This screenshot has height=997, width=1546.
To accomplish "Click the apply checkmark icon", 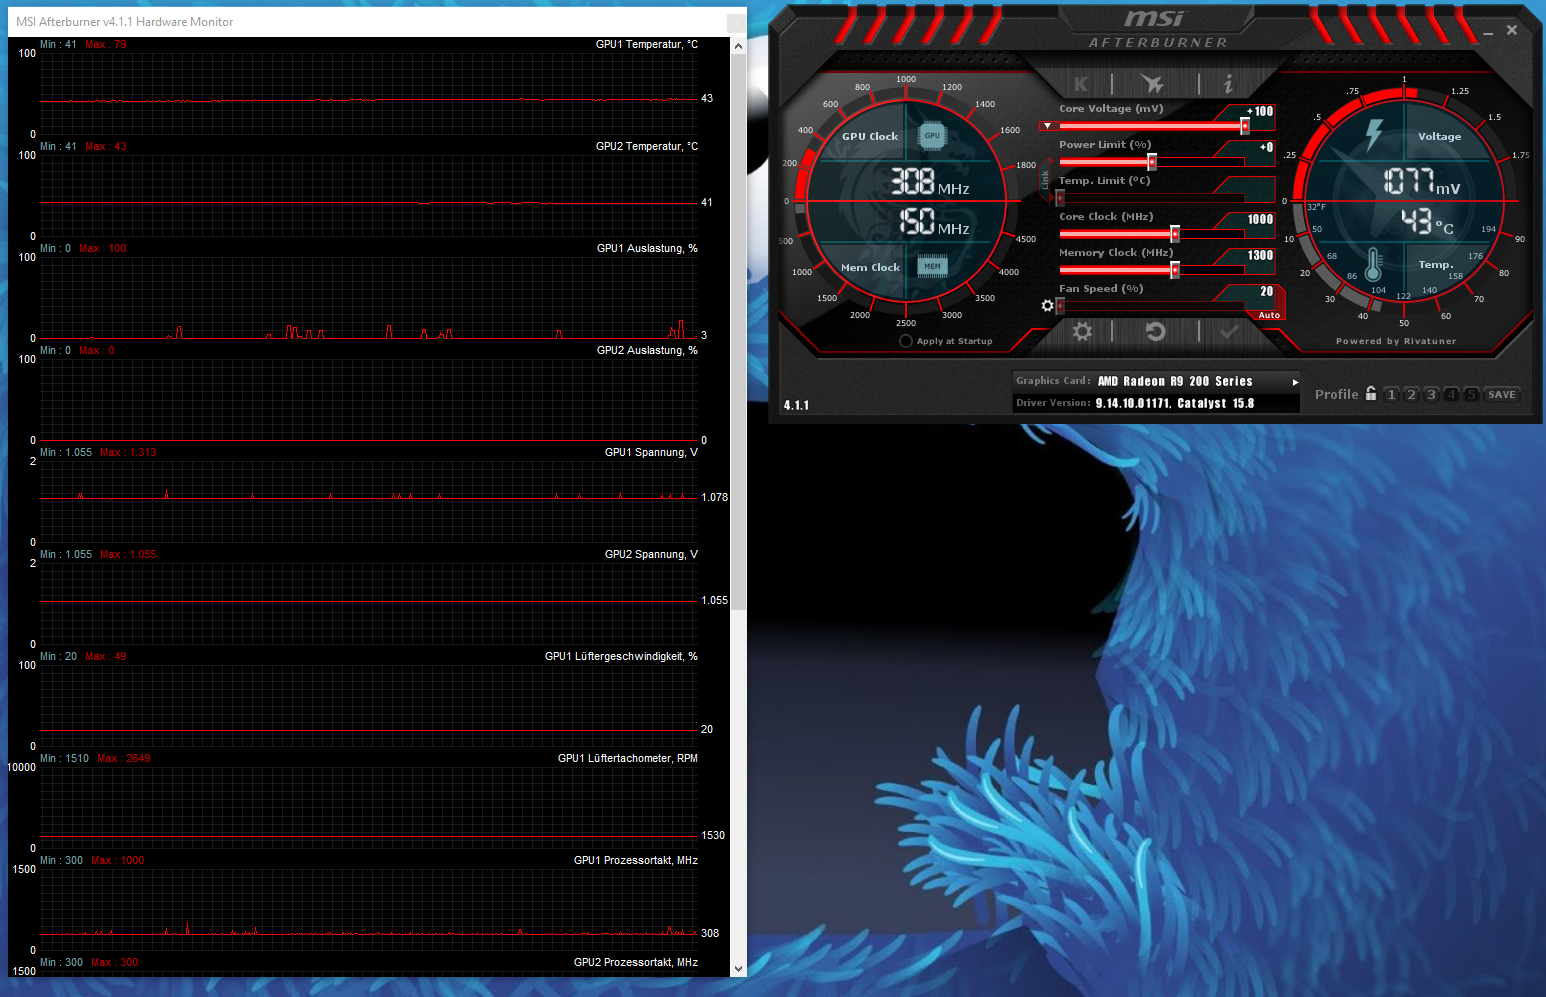I will click(1229, 331).
